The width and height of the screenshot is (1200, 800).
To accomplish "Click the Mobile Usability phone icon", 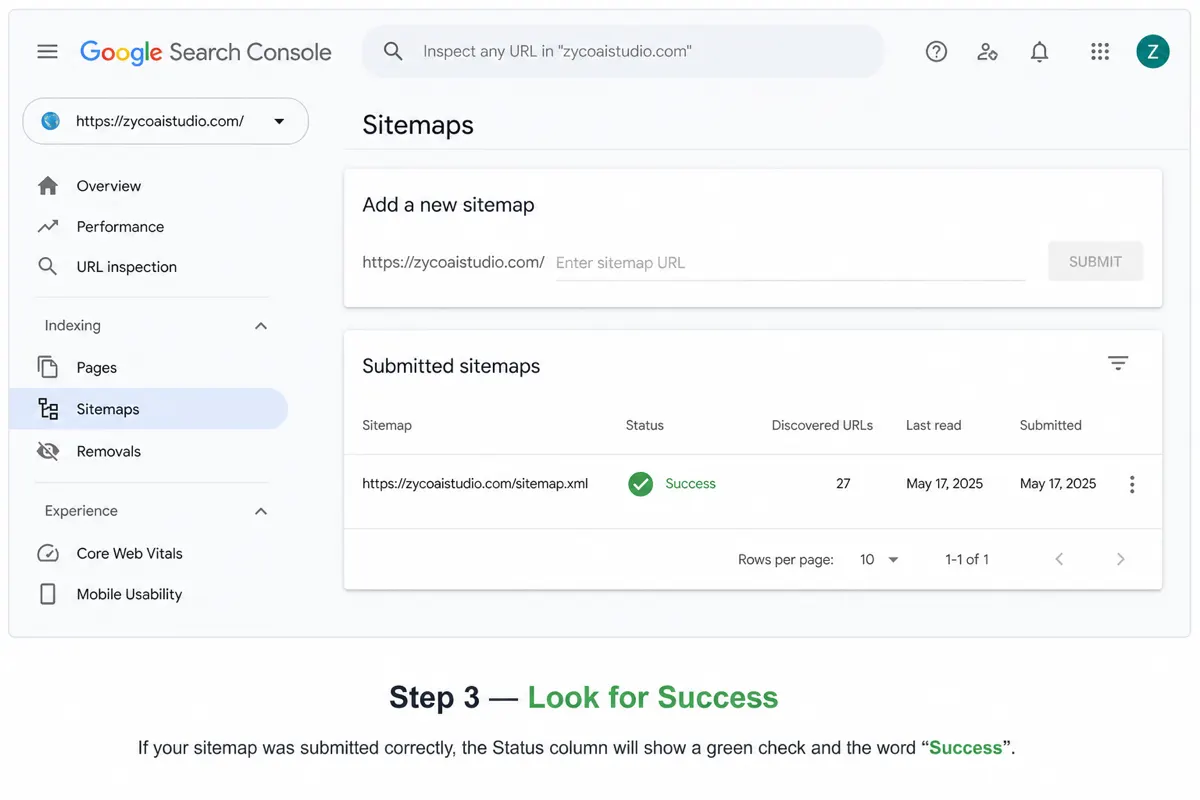I will (47, 594).
